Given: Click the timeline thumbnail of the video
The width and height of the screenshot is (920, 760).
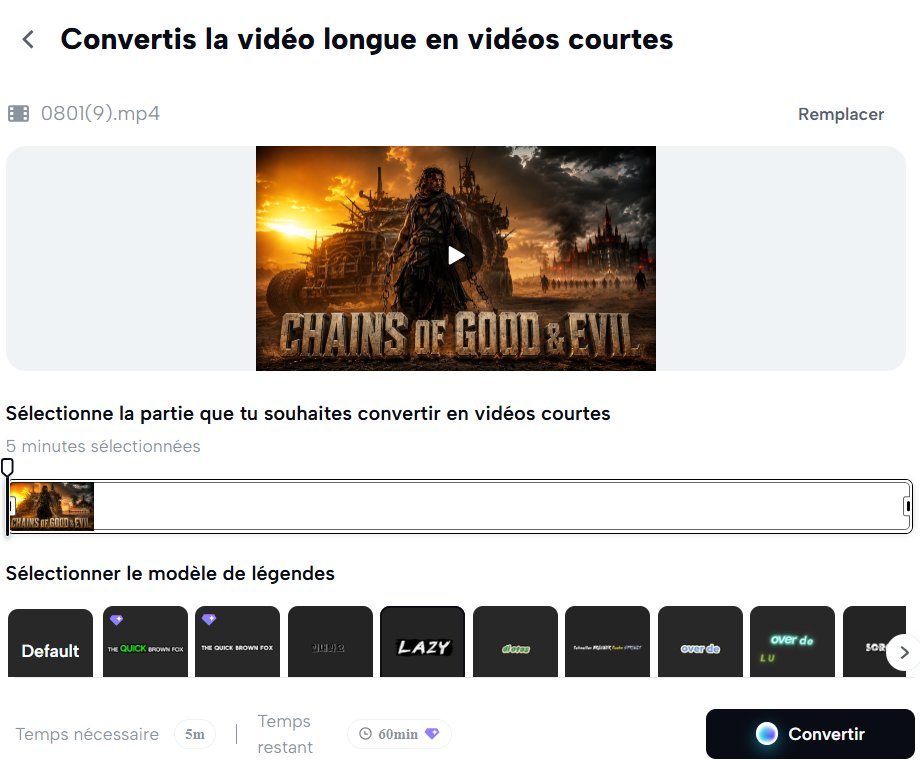Looking at the screenshot, I should tap(52, 506).
